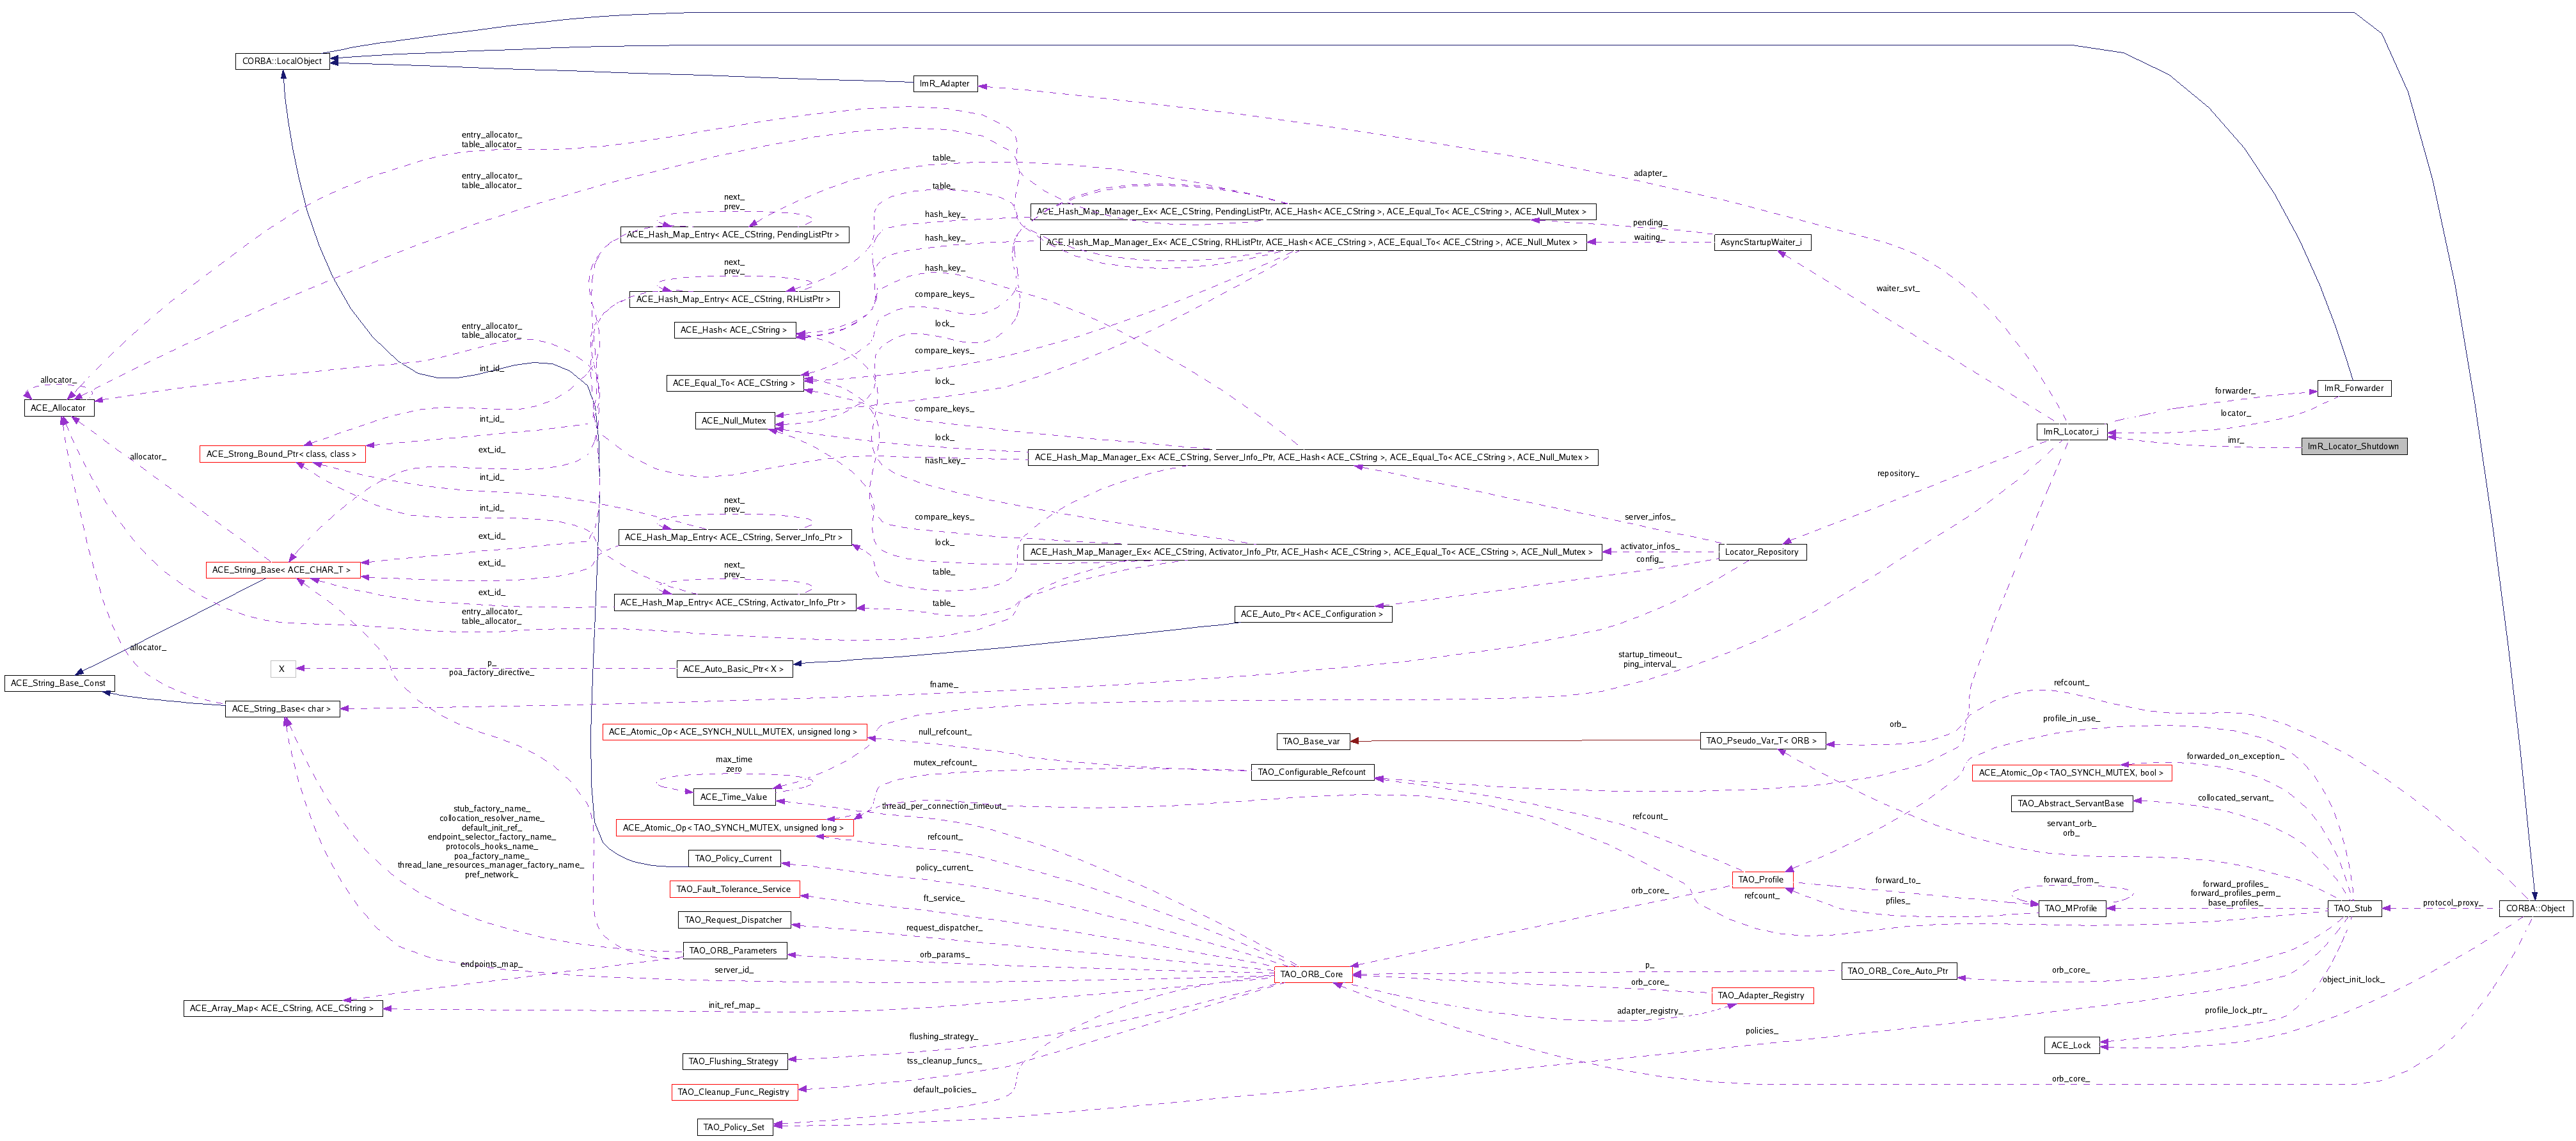This screenshot has width=2576, height=1141.
Task: Open the ACE_Lock class node
Action: click(2070, 1045)
